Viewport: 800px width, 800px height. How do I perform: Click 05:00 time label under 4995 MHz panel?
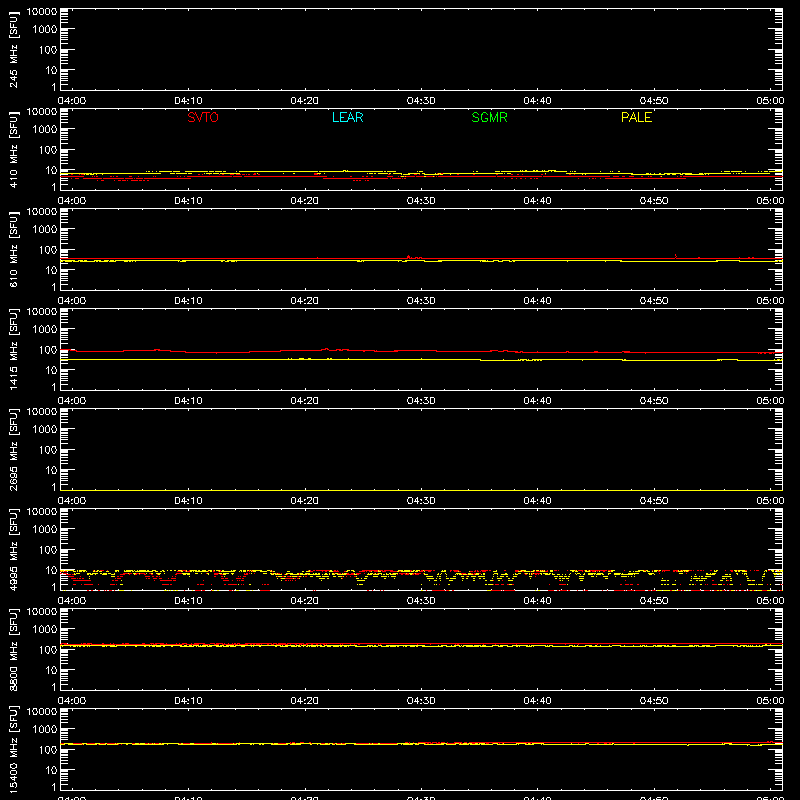click(x=770, y=601)
